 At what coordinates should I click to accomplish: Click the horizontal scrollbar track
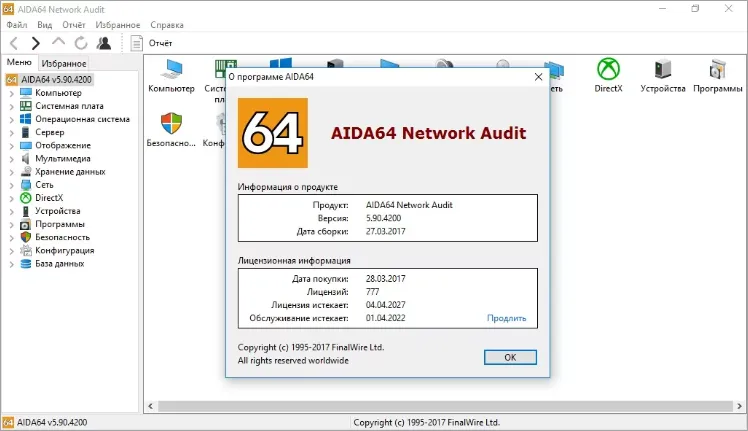pyautogui.click(x=445, y=406)
